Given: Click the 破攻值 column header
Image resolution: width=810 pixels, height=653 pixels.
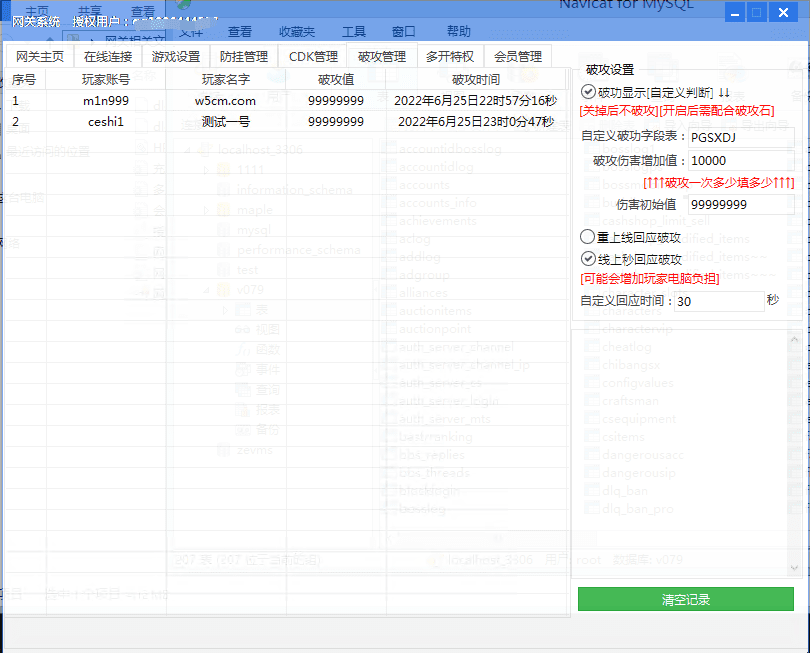Looking at the screenshot, I should click(x=336, y=80).
